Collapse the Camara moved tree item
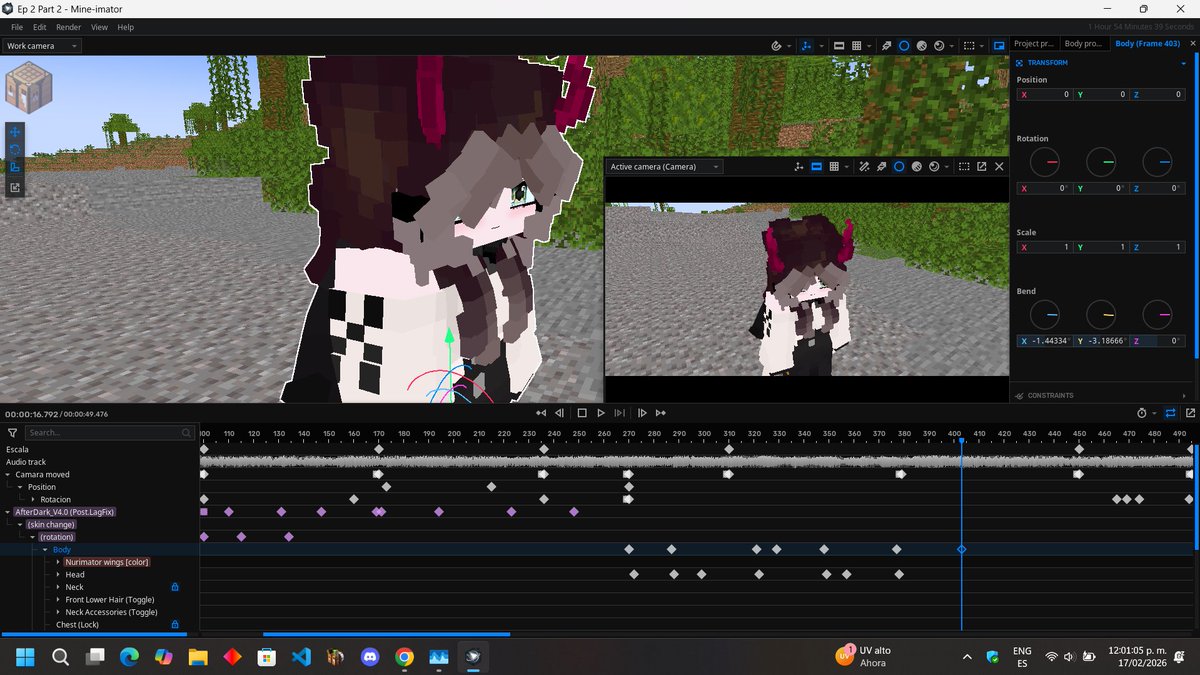Image resolution: width=1200 pixels, height=675 pixels. [8, 474]
